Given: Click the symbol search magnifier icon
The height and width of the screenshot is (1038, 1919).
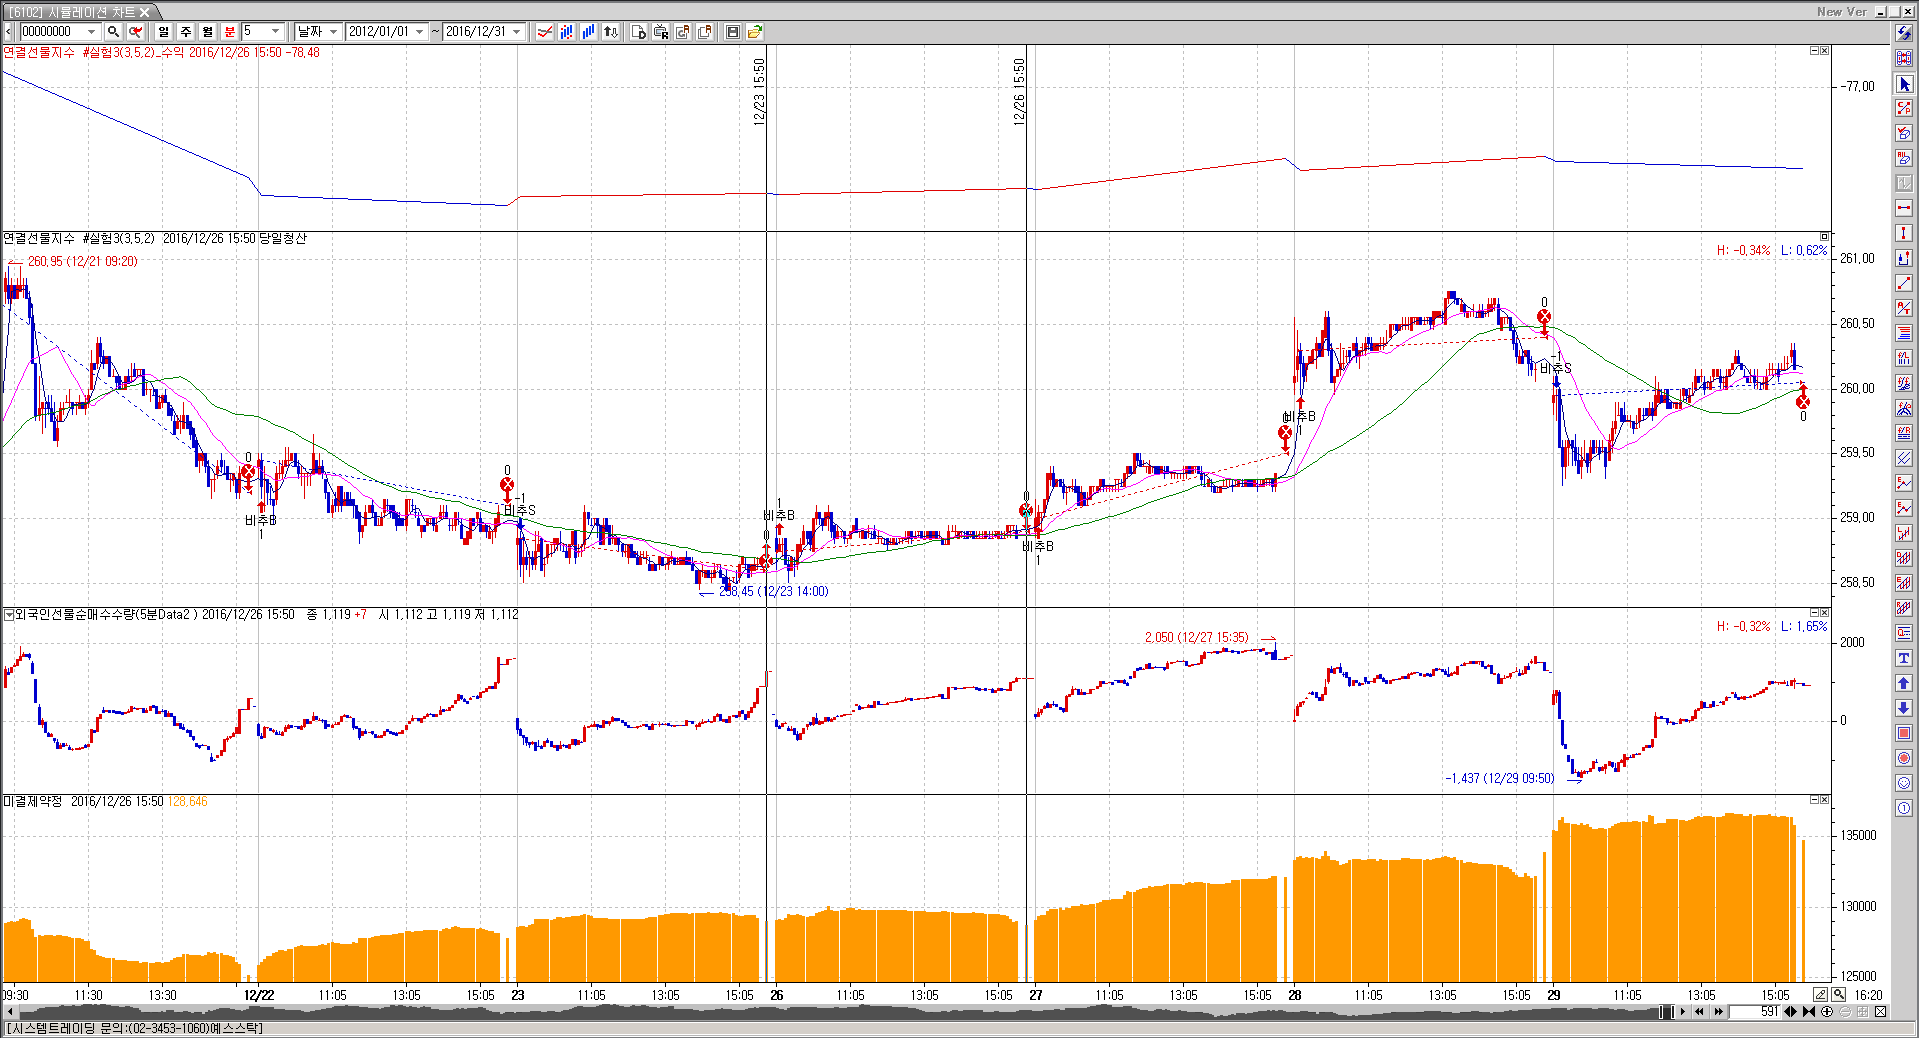Looking at the screenshot, I should 114,32.
